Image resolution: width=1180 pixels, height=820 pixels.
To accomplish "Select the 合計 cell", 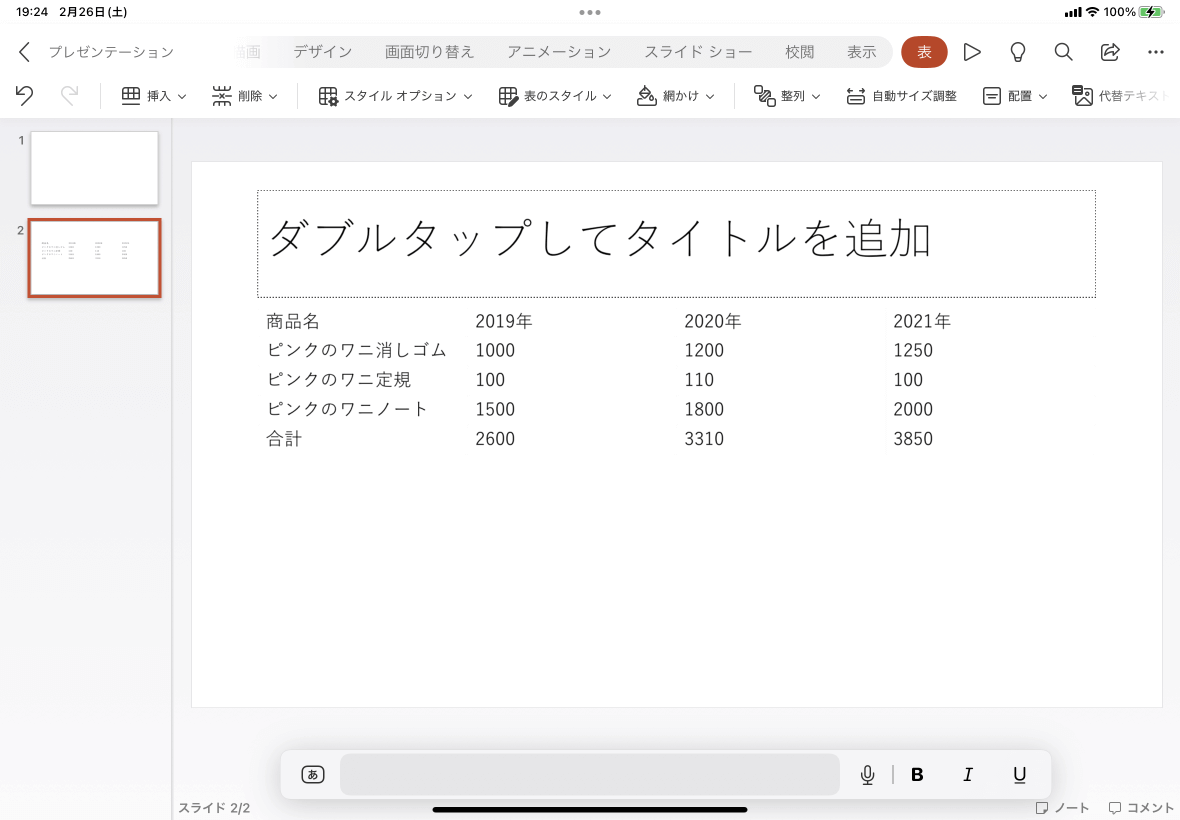I will click(x=284, y=439).
